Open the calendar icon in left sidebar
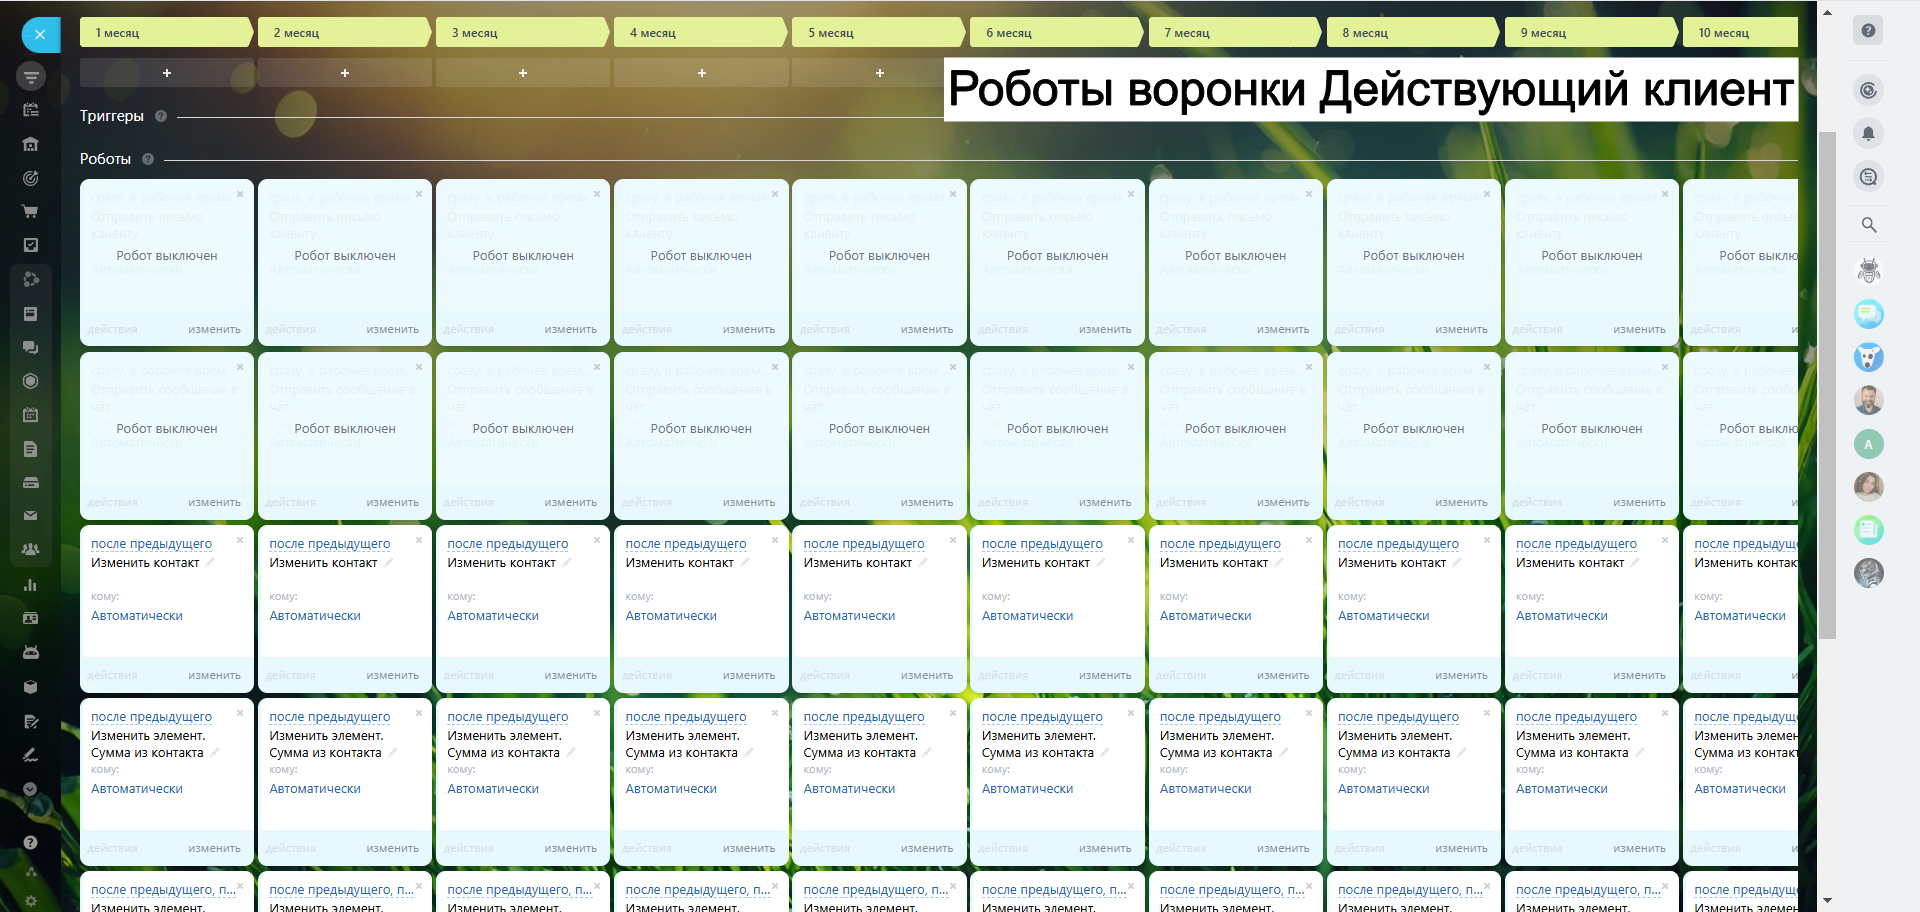Screen dimensions: 1920x912 [31, 414]
